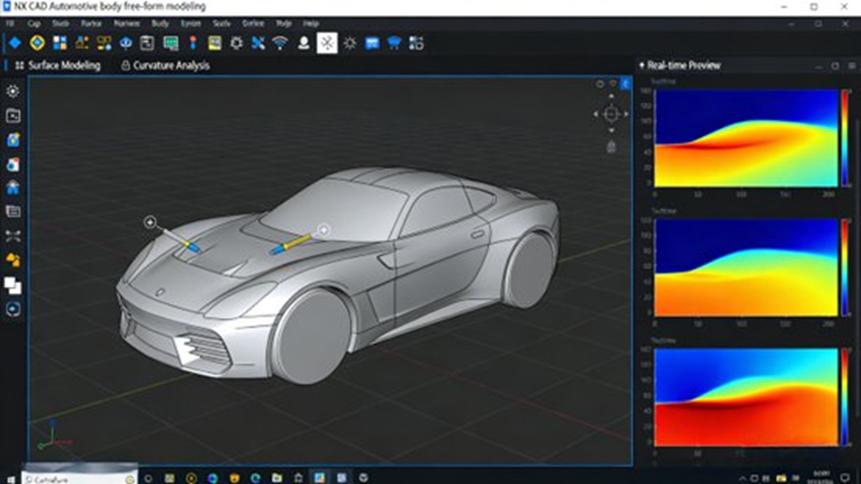The image size is (861, 484).
Task: Click the gear icon in top toolbar
Action: tap(236, 43)
